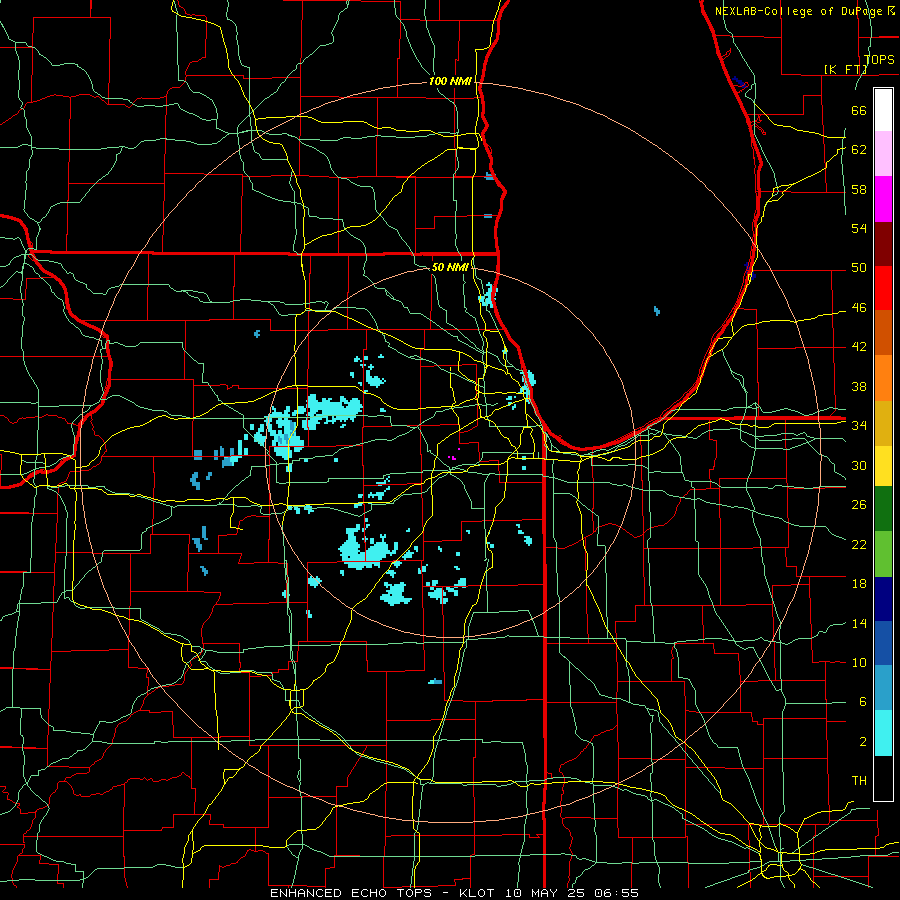
Task: Choose the navy blue legend swatch
Action: pos(883,599)
